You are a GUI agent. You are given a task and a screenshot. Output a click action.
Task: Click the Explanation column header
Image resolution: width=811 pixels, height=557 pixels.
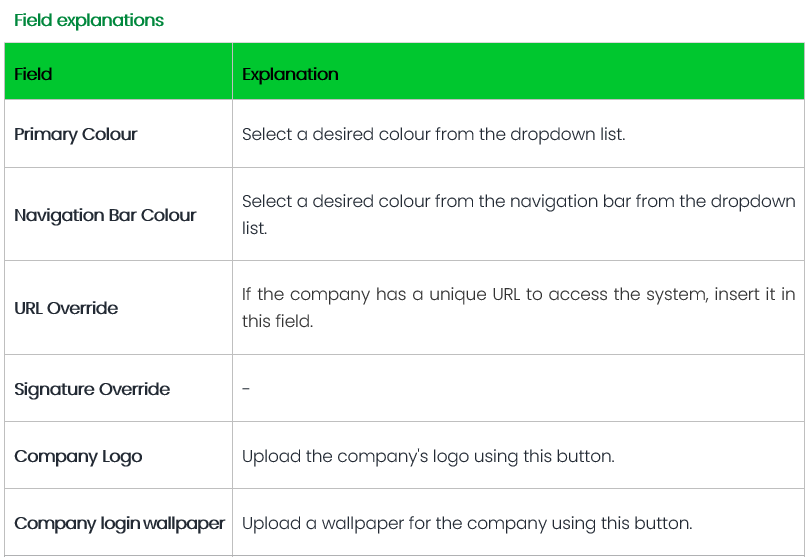click(290, 74)
